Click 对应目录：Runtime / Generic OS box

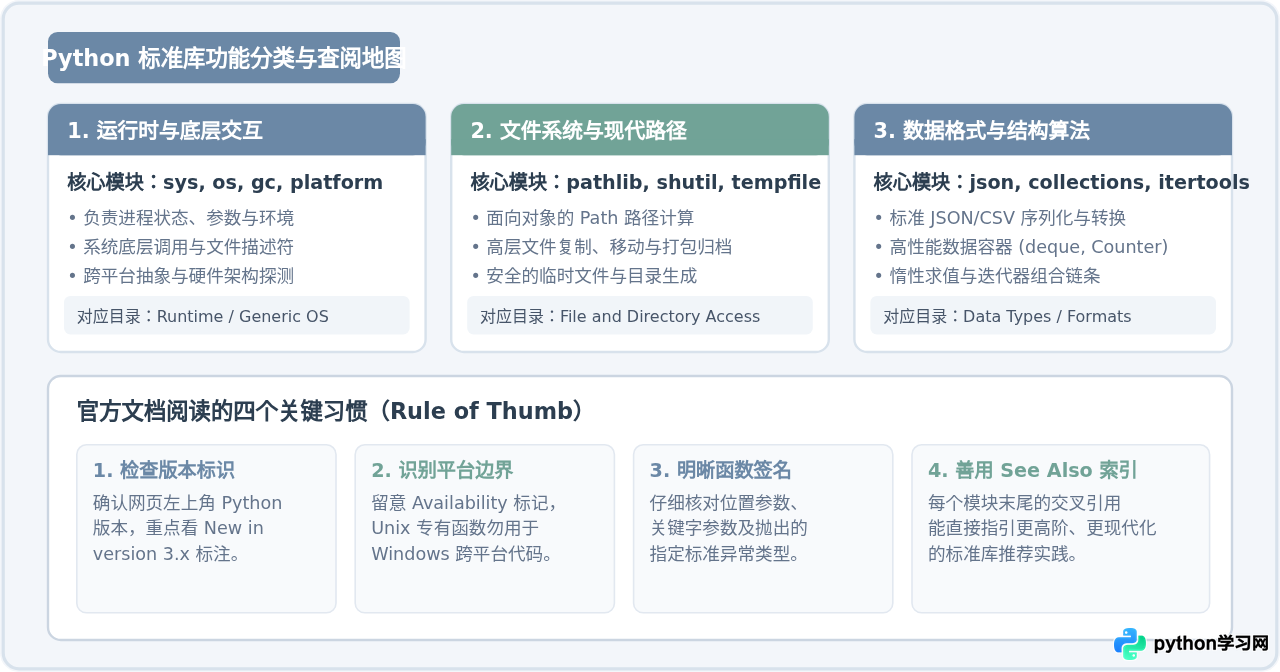click(x=237, y=315)
